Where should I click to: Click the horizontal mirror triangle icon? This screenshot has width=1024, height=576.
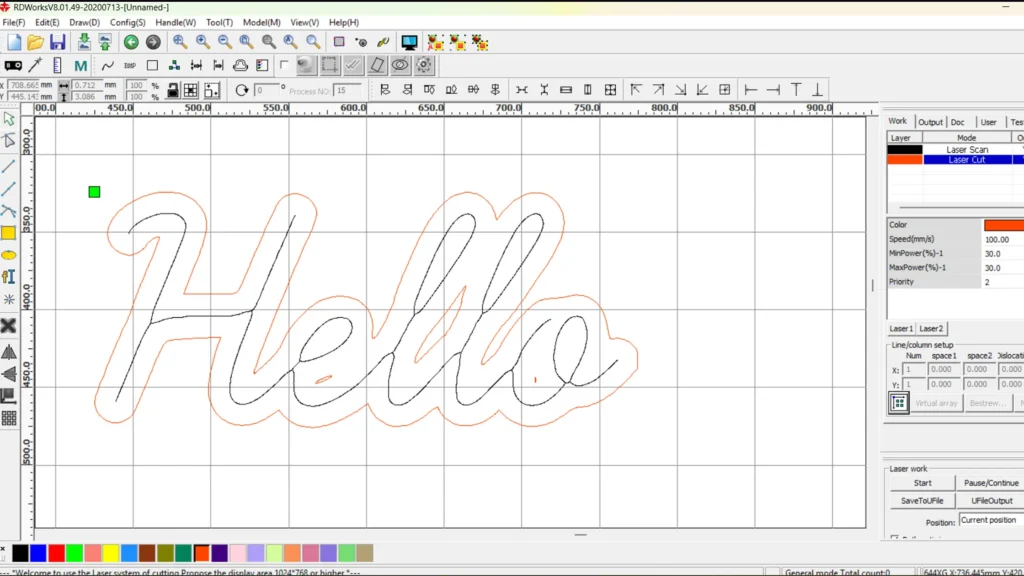pos(8,353)
